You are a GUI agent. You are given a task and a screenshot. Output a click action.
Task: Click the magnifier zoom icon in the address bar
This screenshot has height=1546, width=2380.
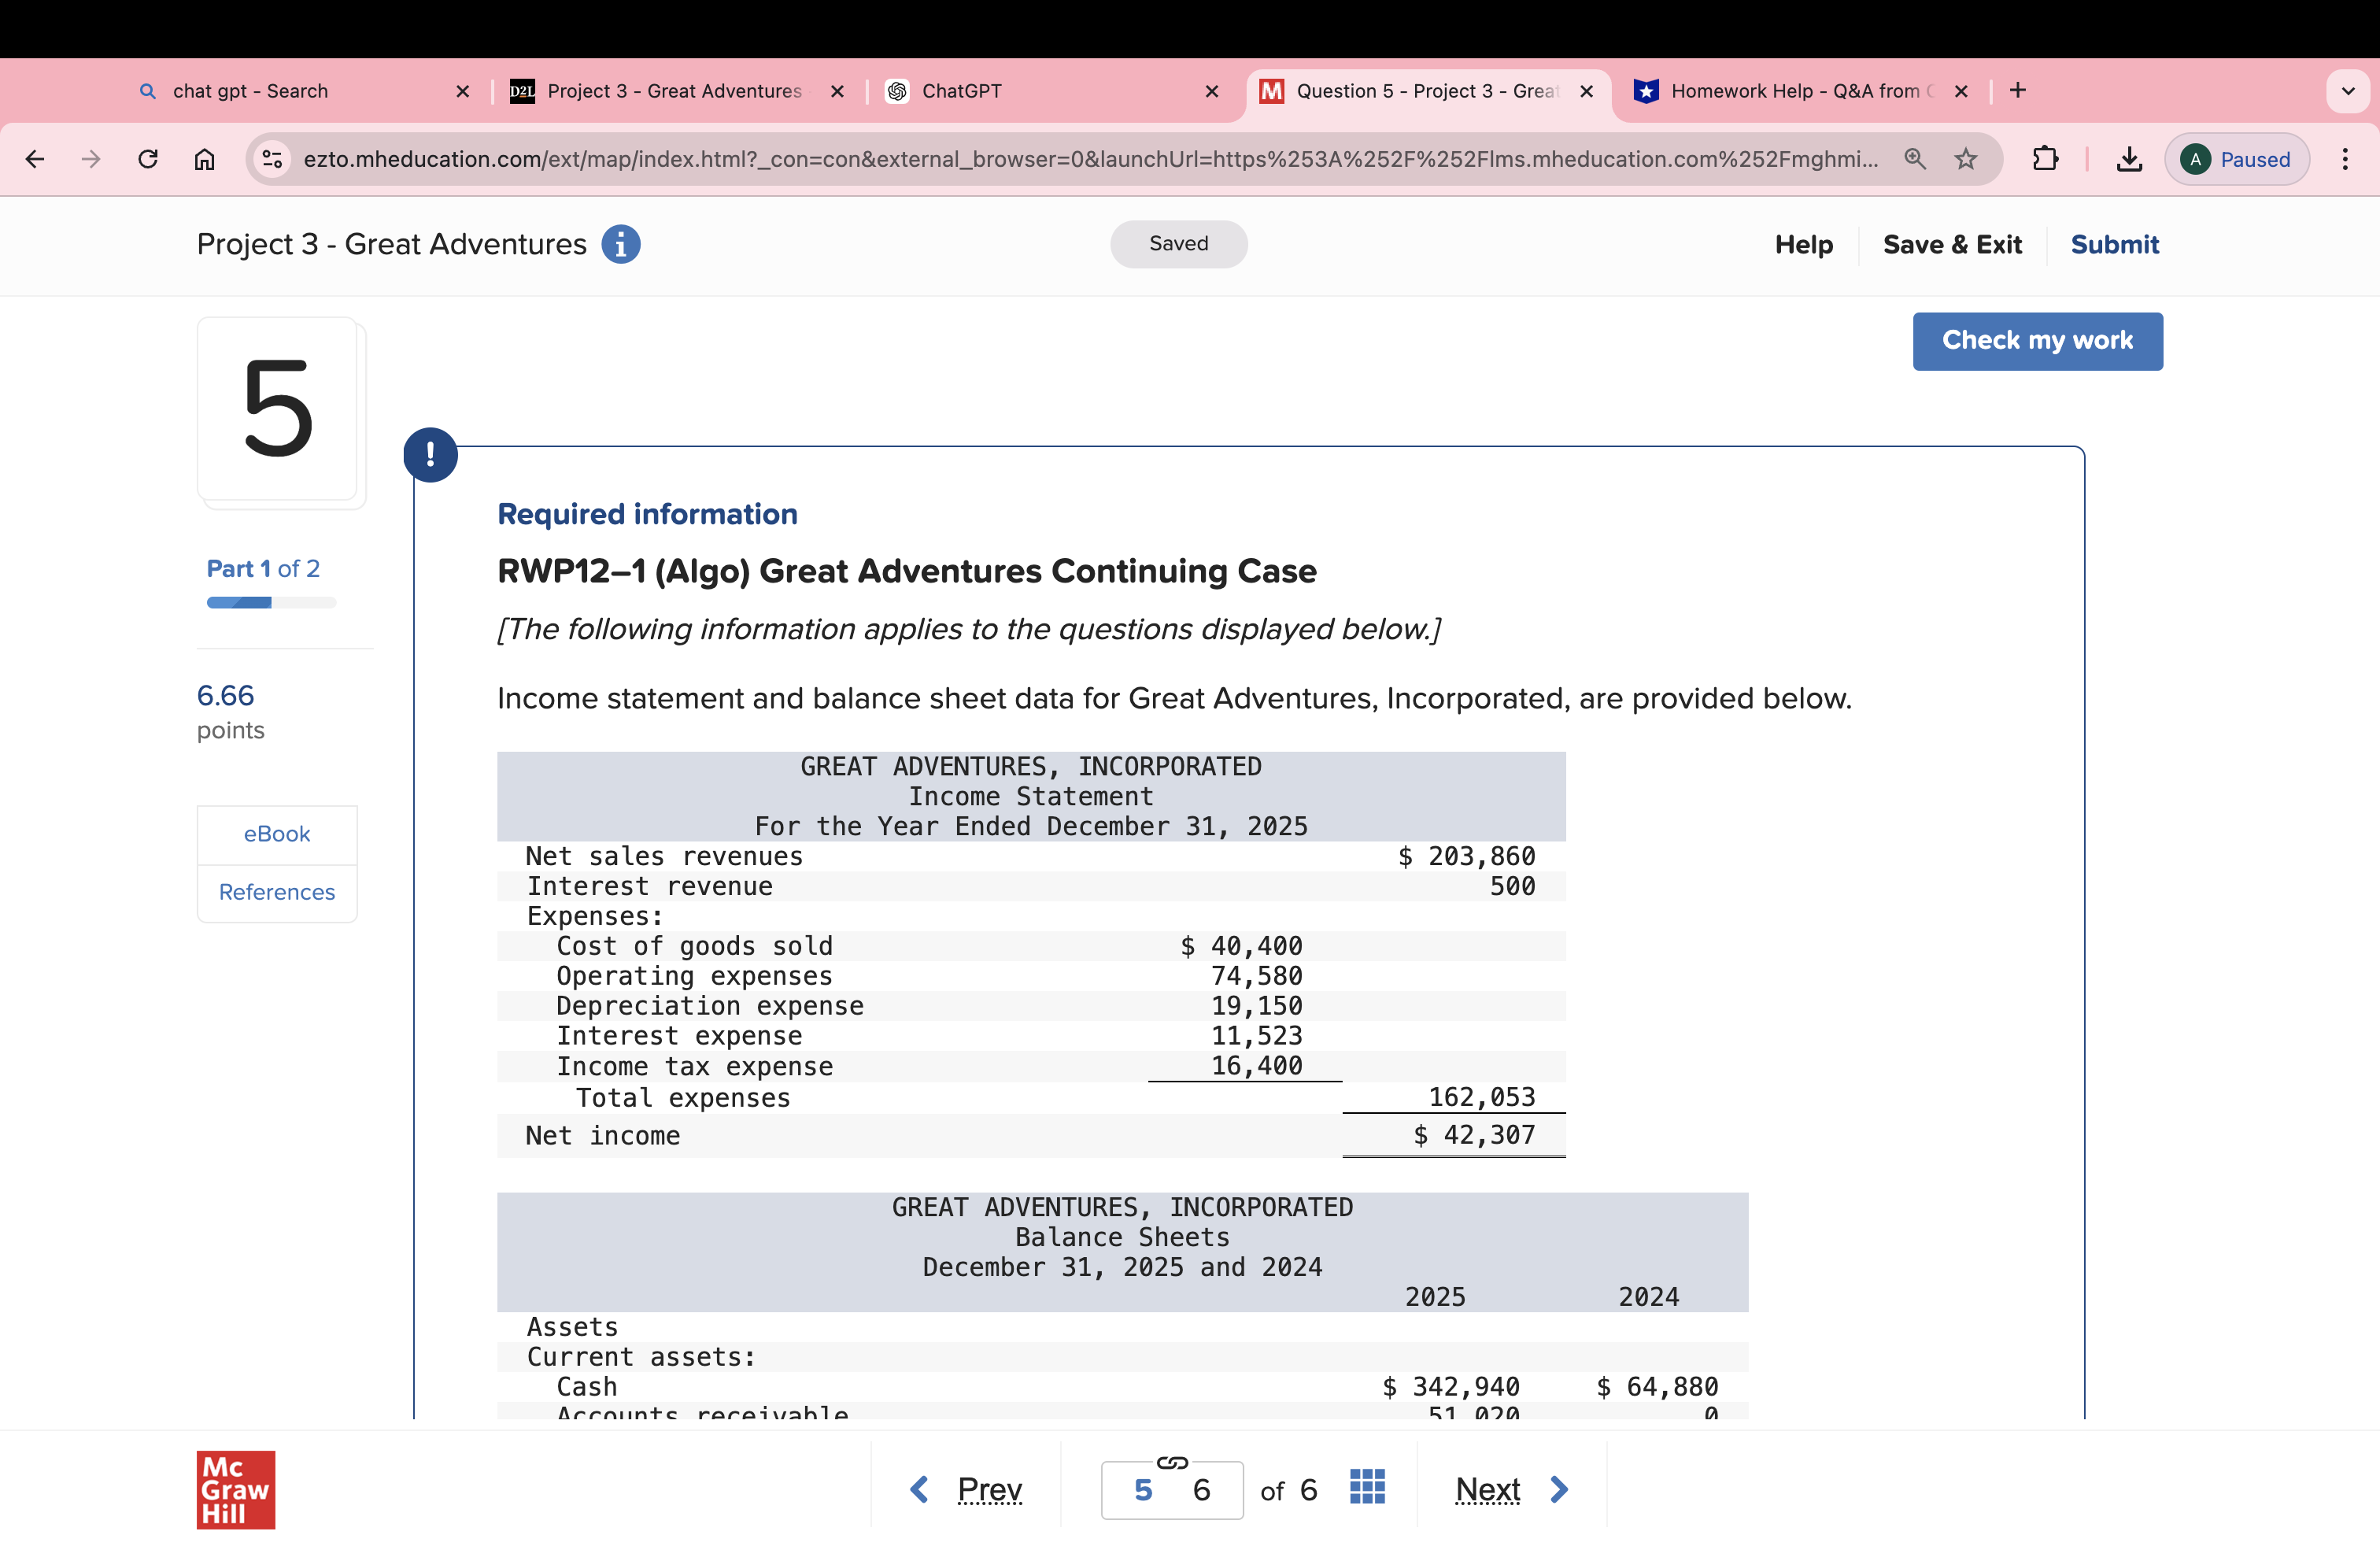point(1915,158)
